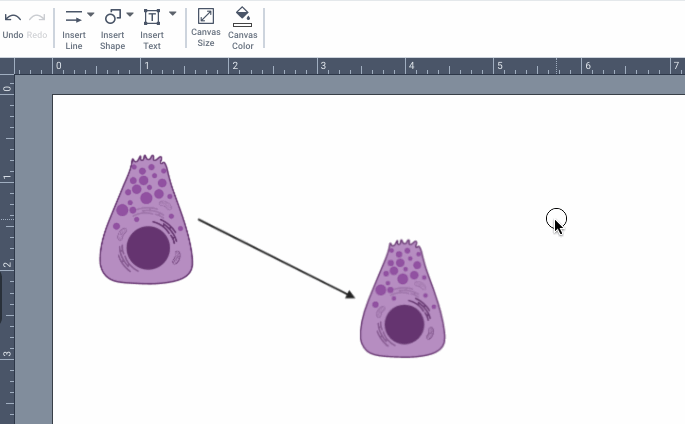Expand the Insert Shape dropdown arrow

130,15
